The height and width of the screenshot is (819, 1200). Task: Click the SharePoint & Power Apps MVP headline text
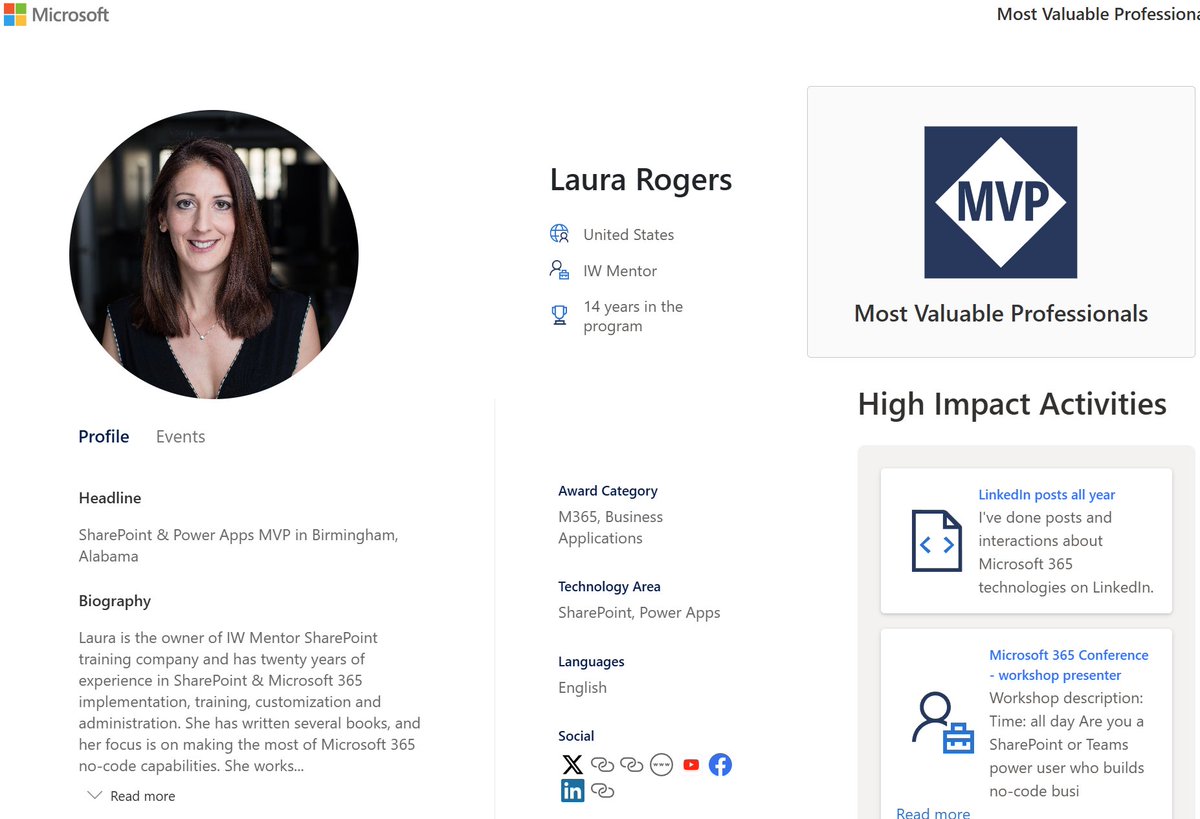[x=239, y=545]
